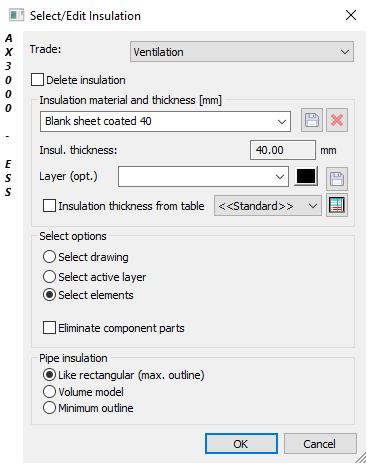Click the dialog window icon in title bar
367x464 pixels.
coord(17,15)
